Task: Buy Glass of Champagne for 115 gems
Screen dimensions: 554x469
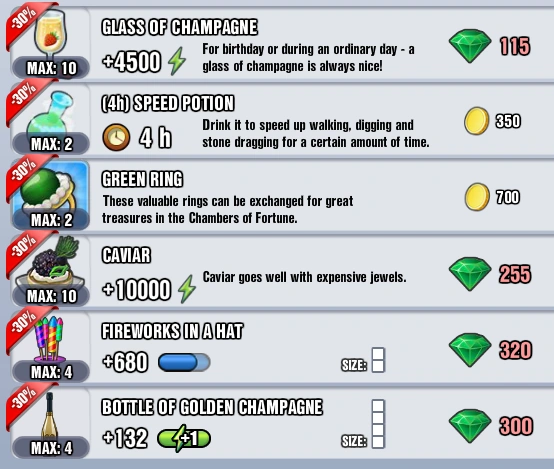Action: point(490,46)
